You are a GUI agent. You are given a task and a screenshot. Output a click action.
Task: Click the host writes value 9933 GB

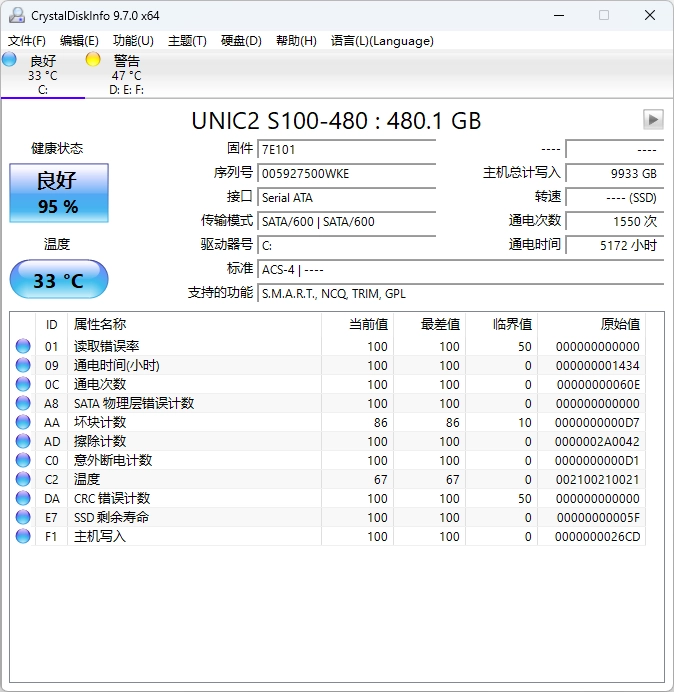614,173
